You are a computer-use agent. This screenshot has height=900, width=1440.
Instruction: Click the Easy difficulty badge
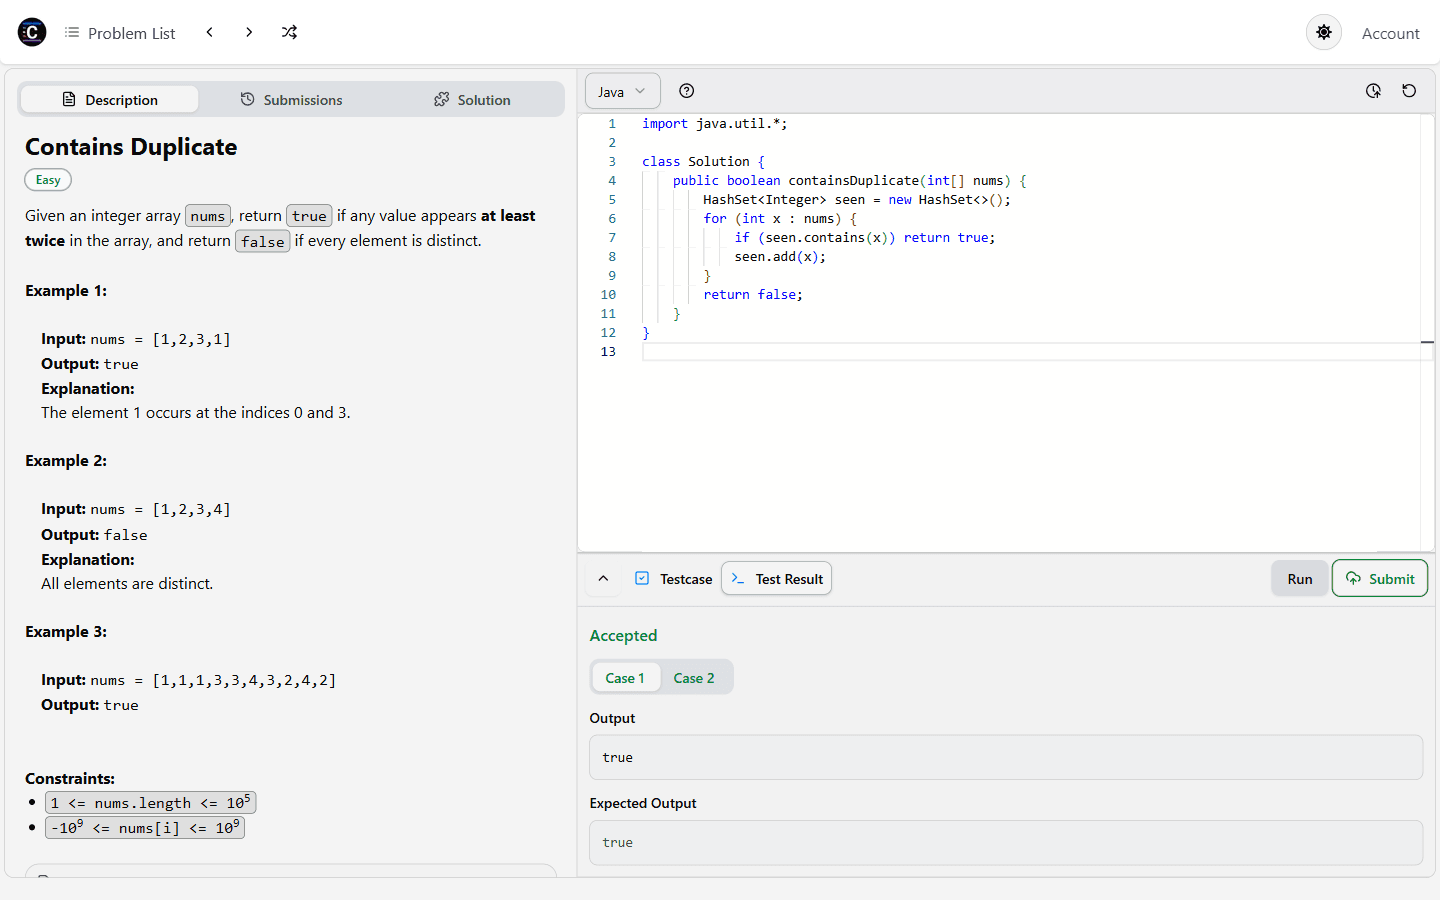48,180
